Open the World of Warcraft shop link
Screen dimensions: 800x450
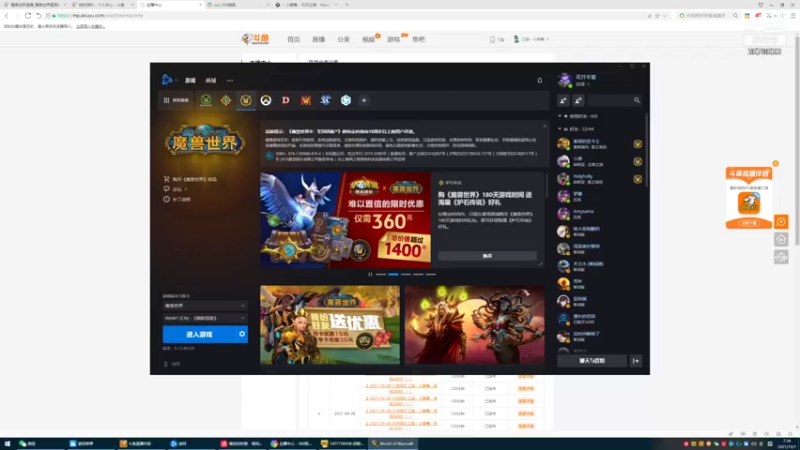coord(190,179)
